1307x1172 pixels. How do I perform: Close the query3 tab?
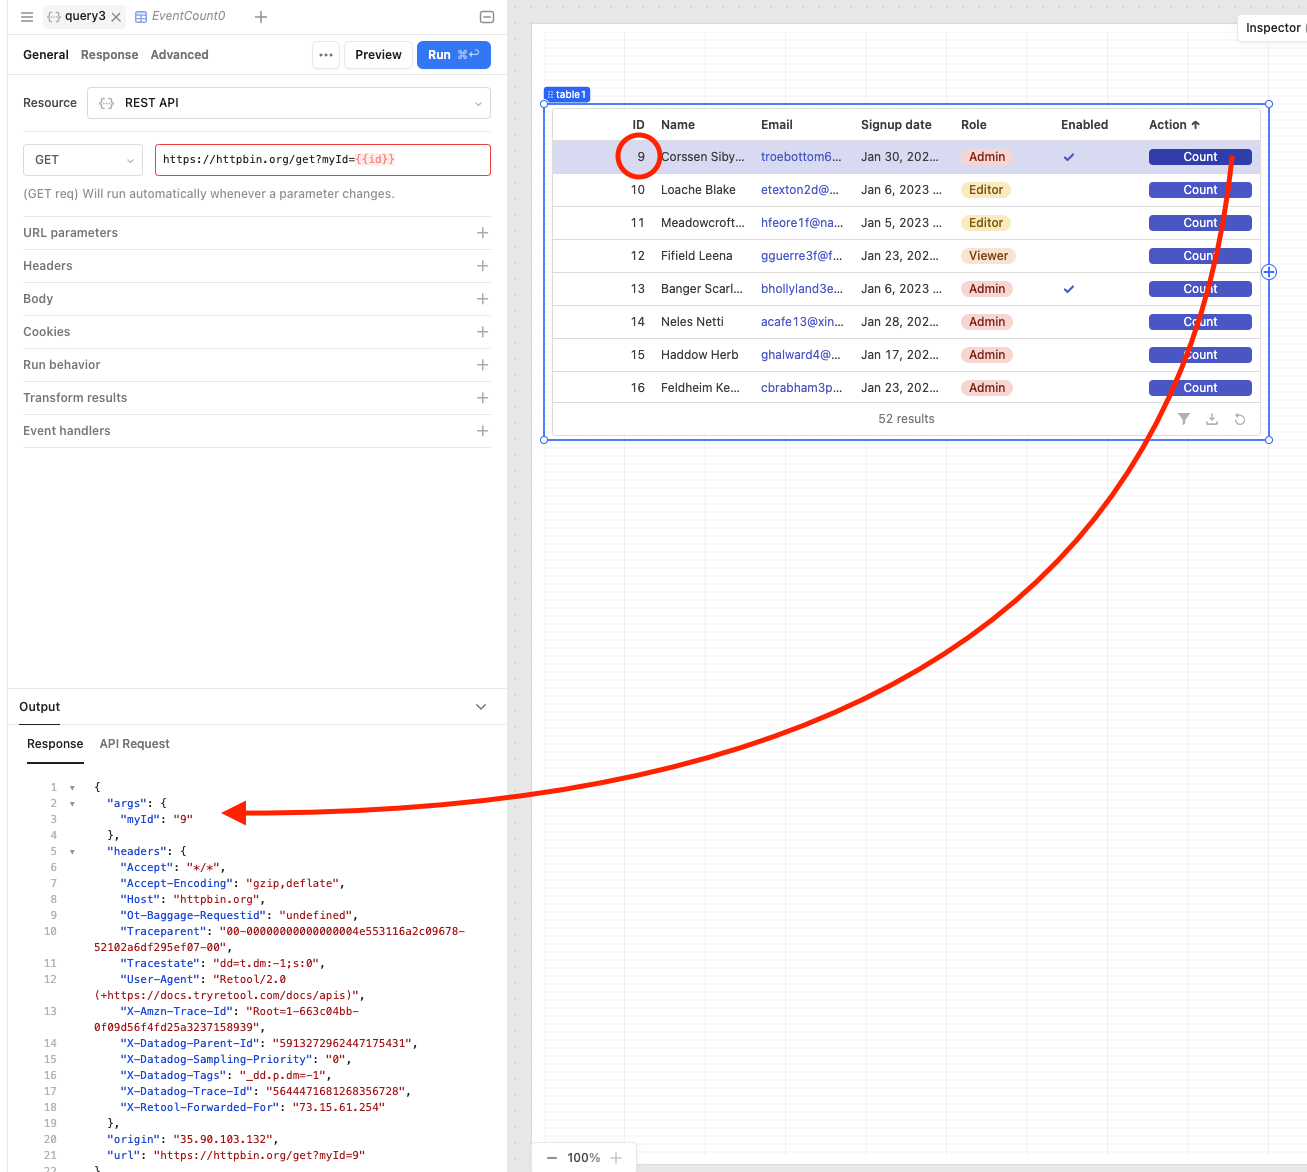[x=116, y=17]
